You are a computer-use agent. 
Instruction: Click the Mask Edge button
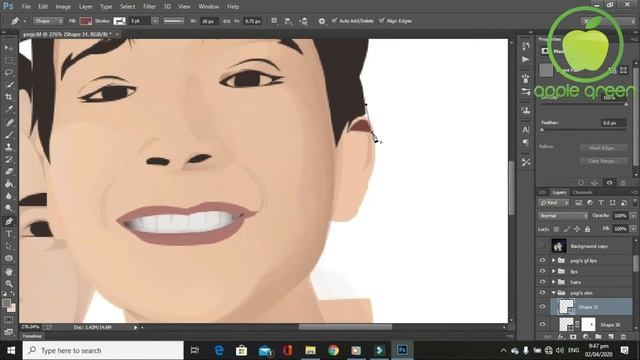603,148
